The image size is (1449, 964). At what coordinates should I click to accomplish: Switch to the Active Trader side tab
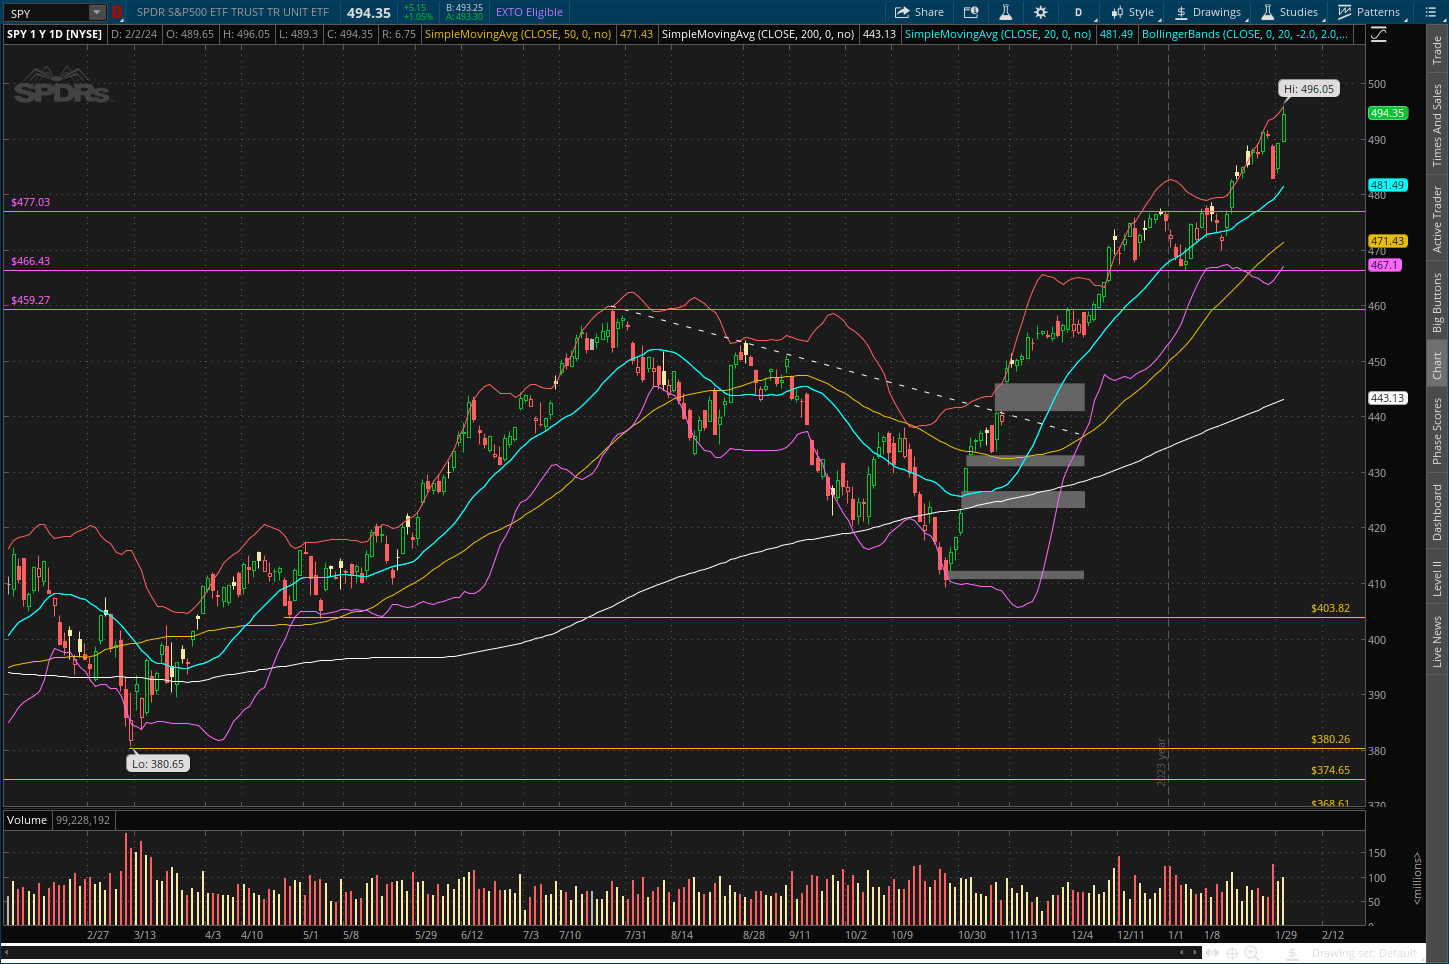(1437, 219)
